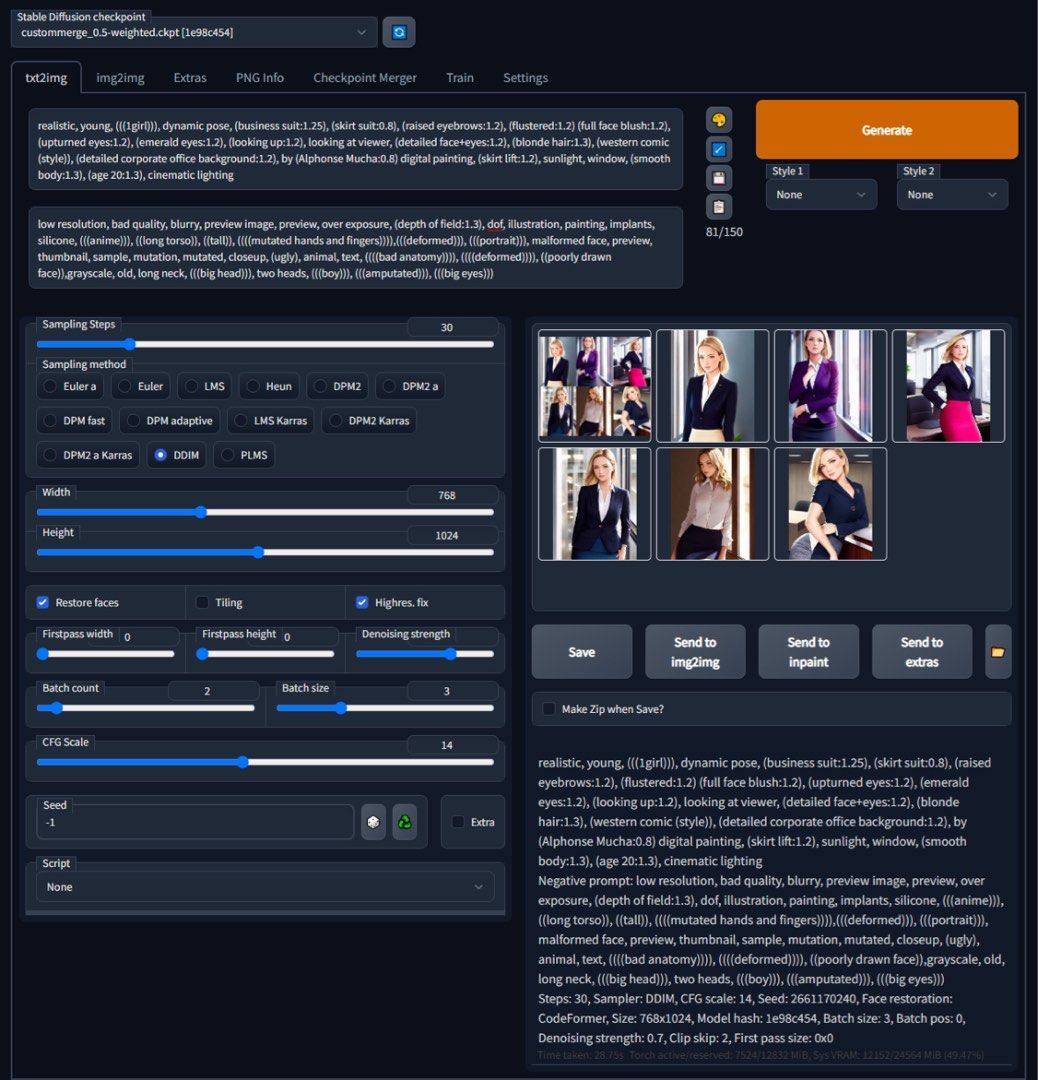Click the clipboard icon beside the prompt
The width and height of the screenshot is (1038, 1080).
click(x=718, y=207)
